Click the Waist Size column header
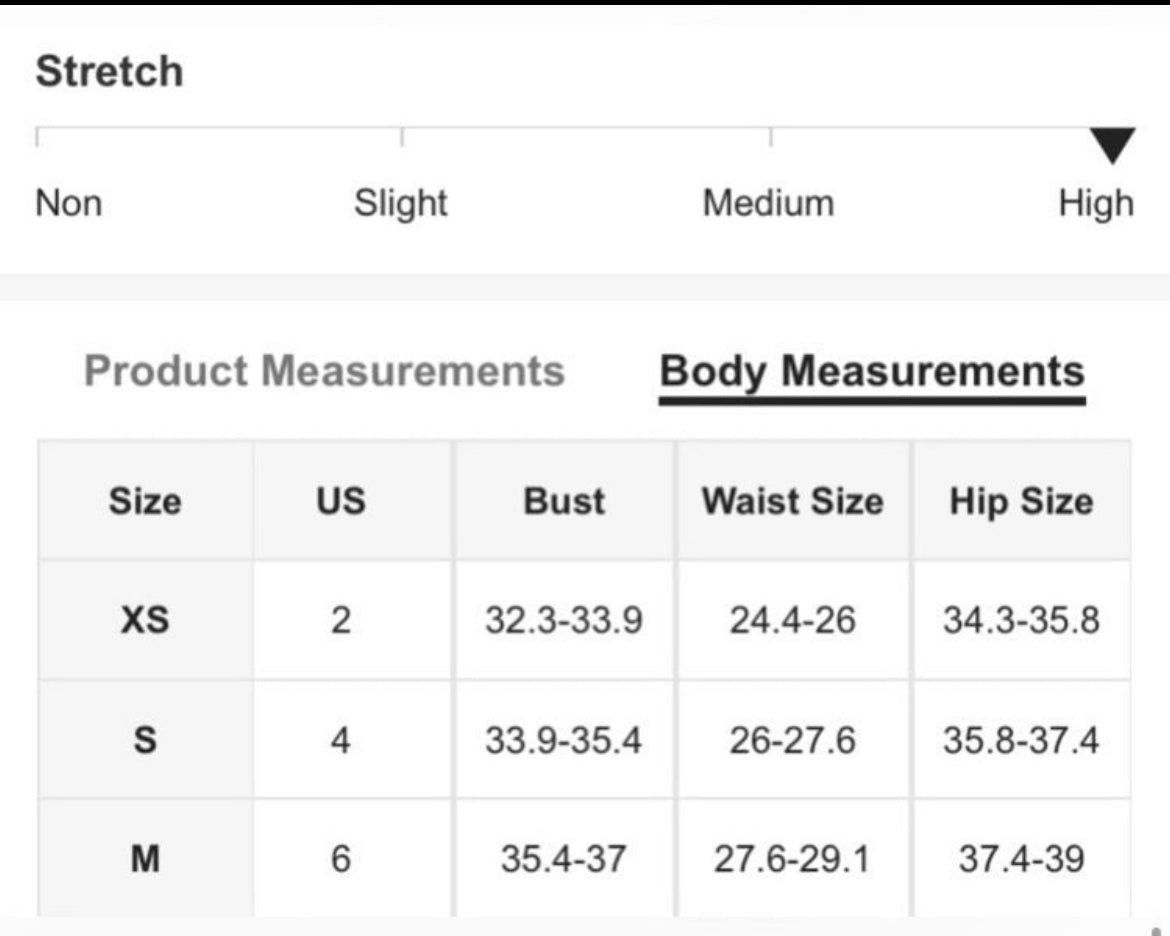The width and height of the screenshot is (1170, 936). [792, 500]
